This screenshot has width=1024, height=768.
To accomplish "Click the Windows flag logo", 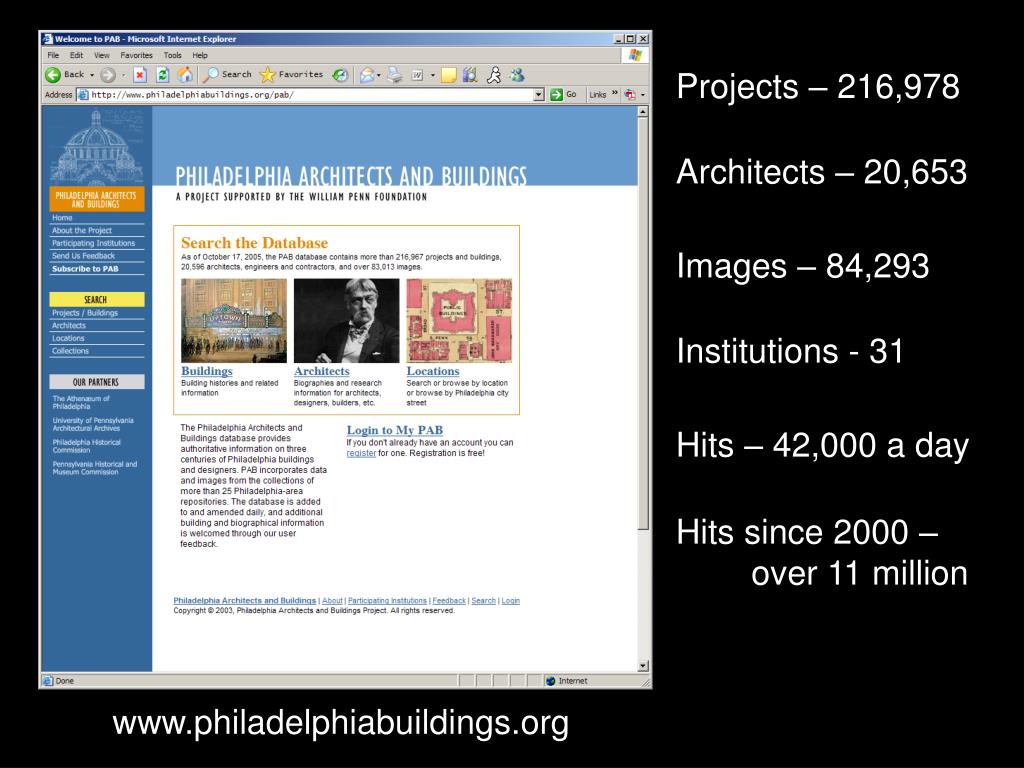I will click(x=635, y=56).
